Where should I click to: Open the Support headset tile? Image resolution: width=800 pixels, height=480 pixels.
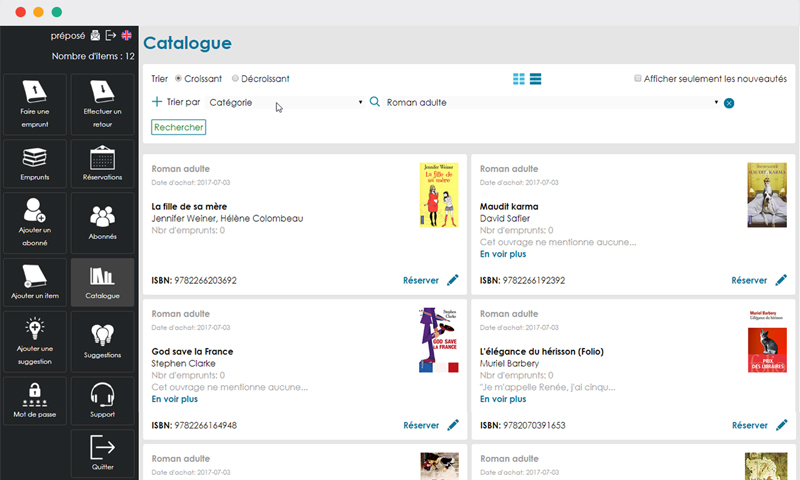103,401
